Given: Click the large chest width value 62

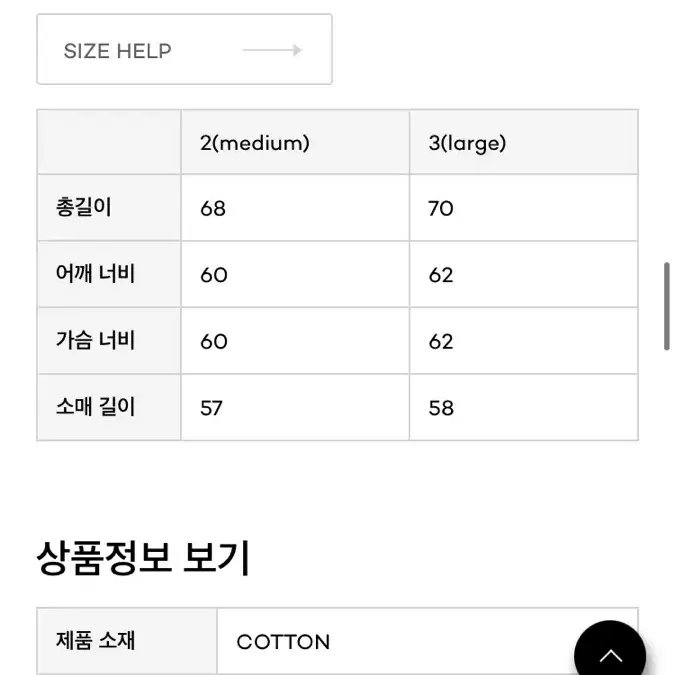Looking at the screenshot, I should click(x=440, y=342).
